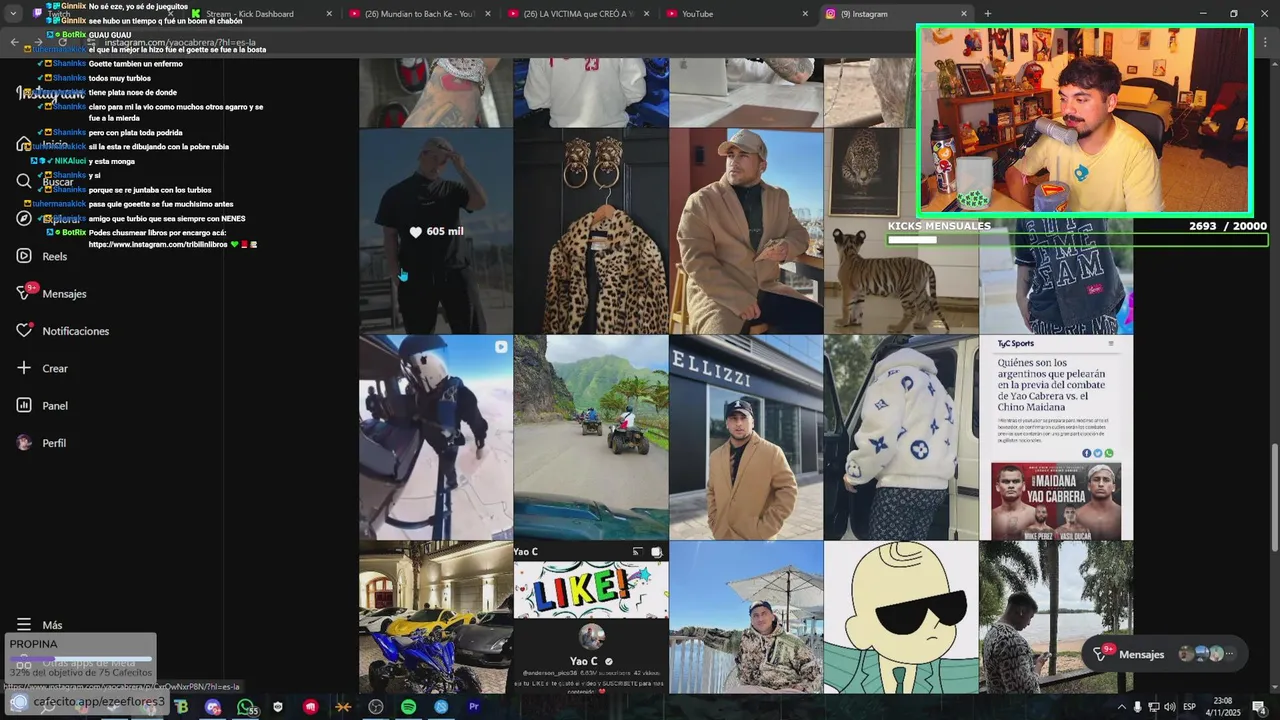Viewport: 1280px width, 720px height.
Task: Open Notificaciones heart icon in sidebar
Action: (x=24, y=330)
